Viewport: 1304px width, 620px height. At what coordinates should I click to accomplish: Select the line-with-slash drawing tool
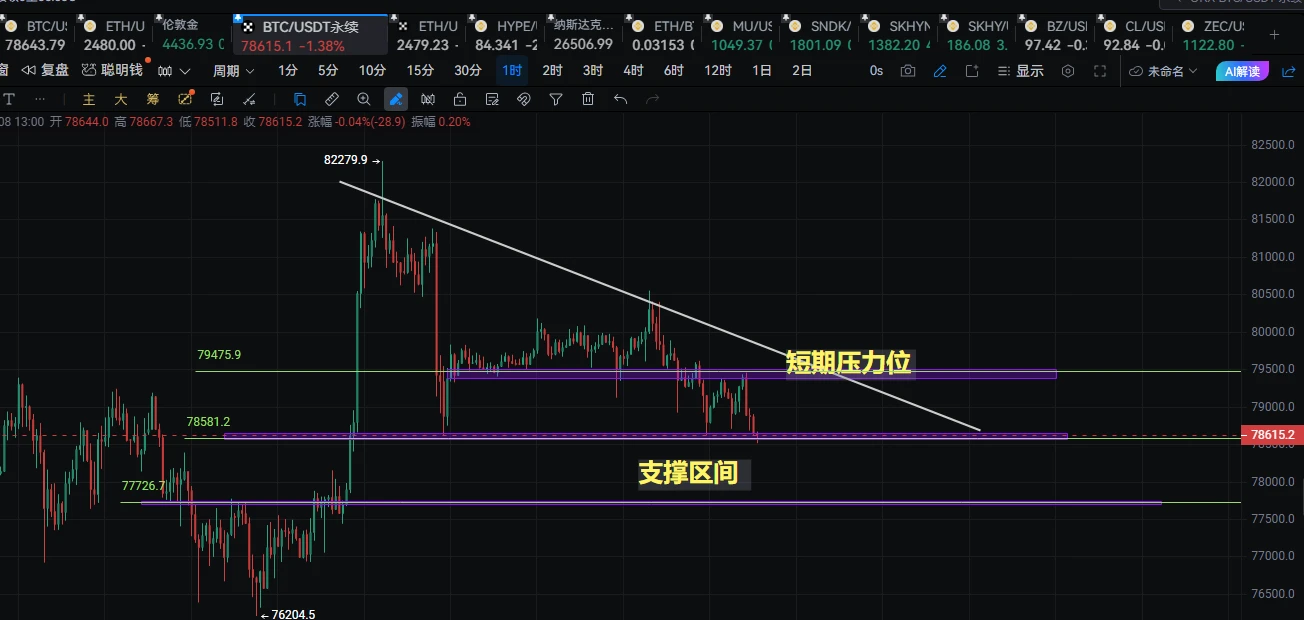pyautogui.click(x=250, y=99)
